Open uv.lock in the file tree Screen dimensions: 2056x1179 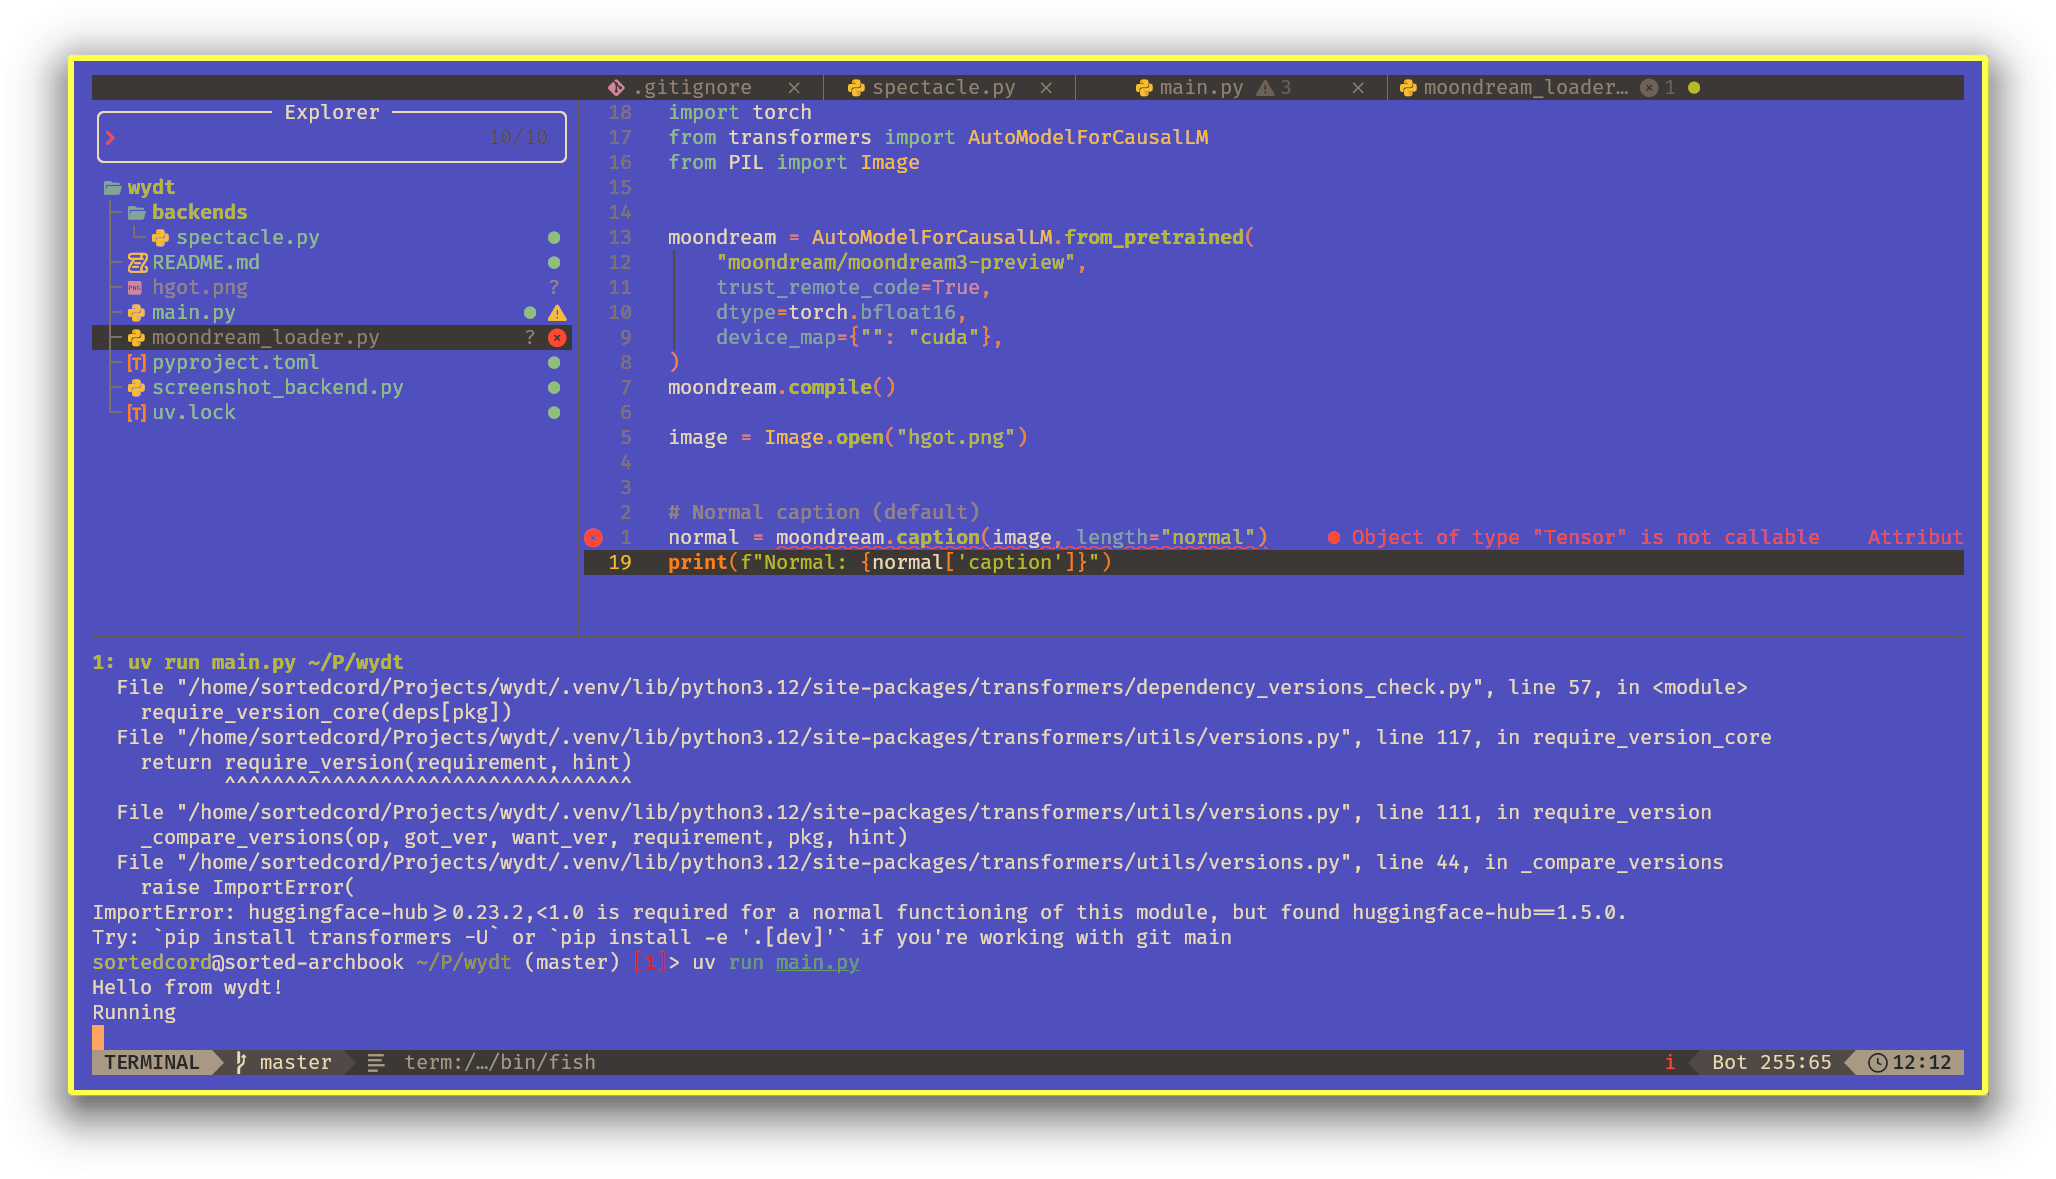(193, 413)
